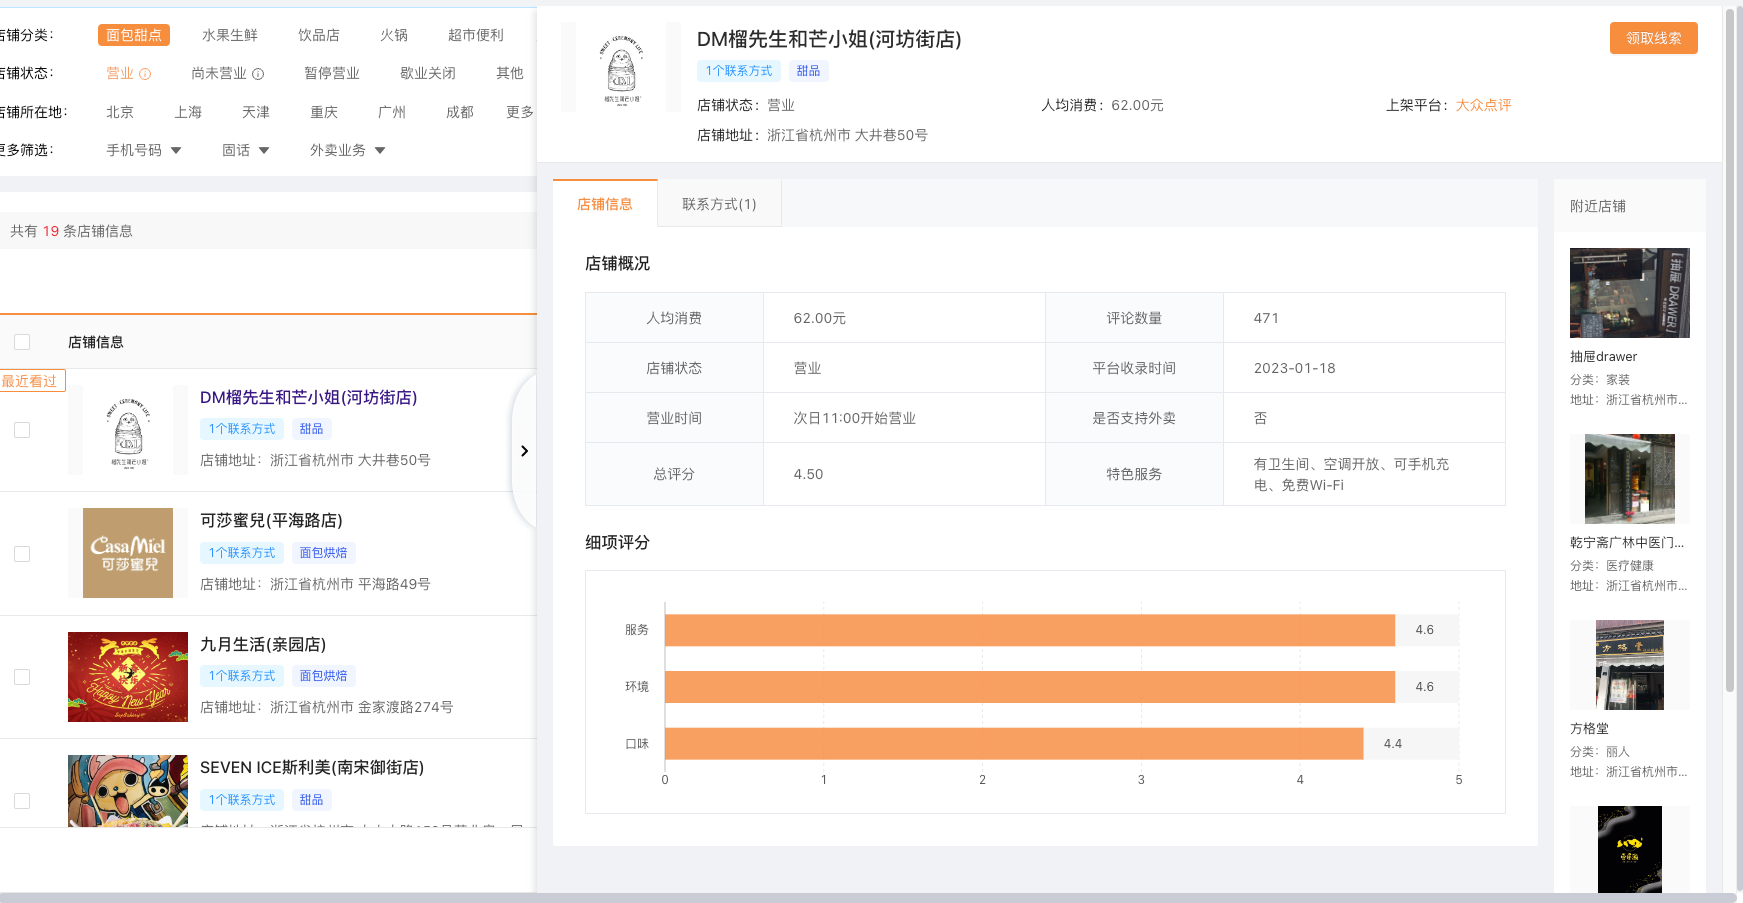The width and height of the screenshot is (1743, 903).
Task: Click the DM榴先生 logo in detail header
Action: (621, 67)
